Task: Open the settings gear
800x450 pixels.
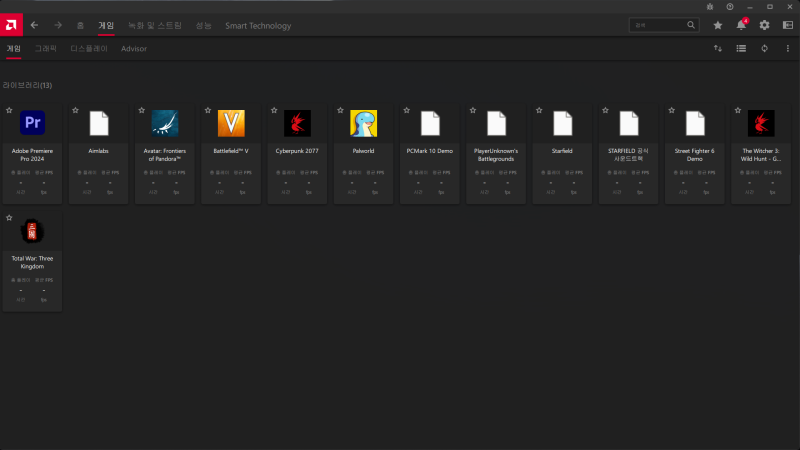Action: coord(764,25)
